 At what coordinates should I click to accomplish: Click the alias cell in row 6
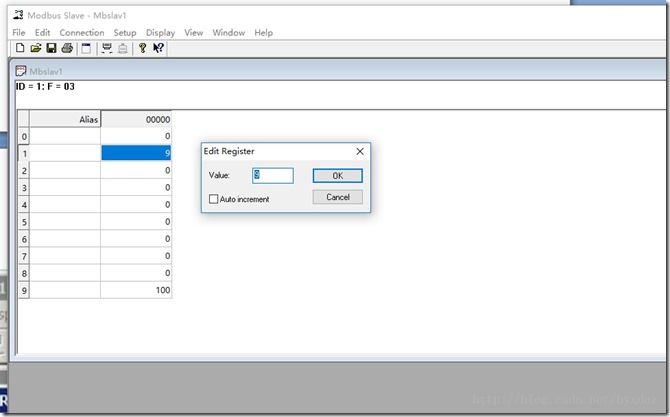point(65,238)
